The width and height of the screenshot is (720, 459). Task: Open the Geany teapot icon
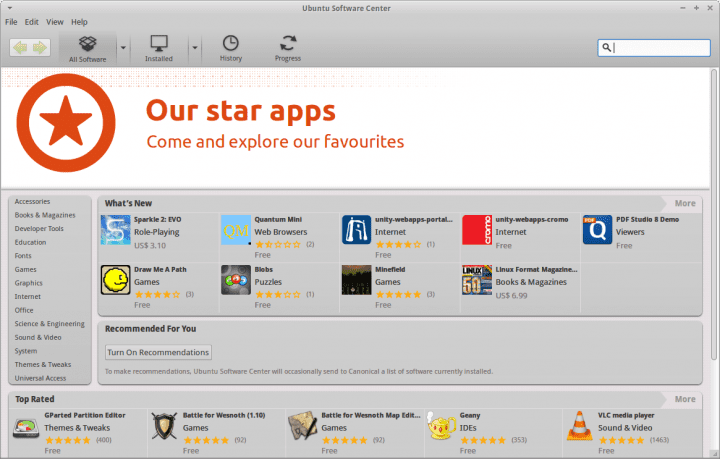[441, 426]
